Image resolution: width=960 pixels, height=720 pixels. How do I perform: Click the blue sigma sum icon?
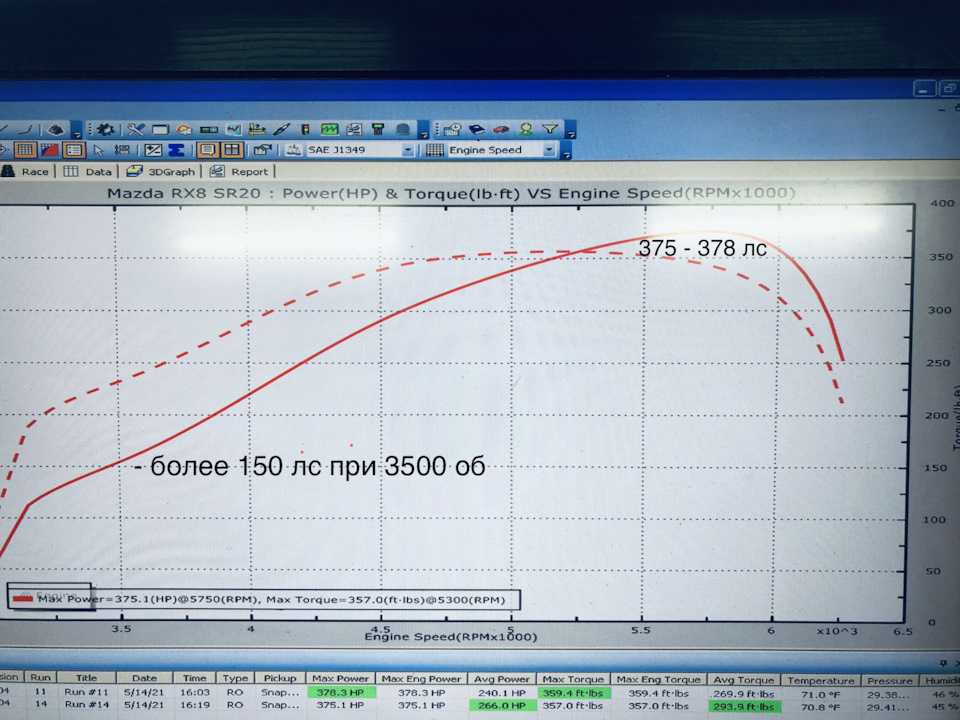pos(176,150)
